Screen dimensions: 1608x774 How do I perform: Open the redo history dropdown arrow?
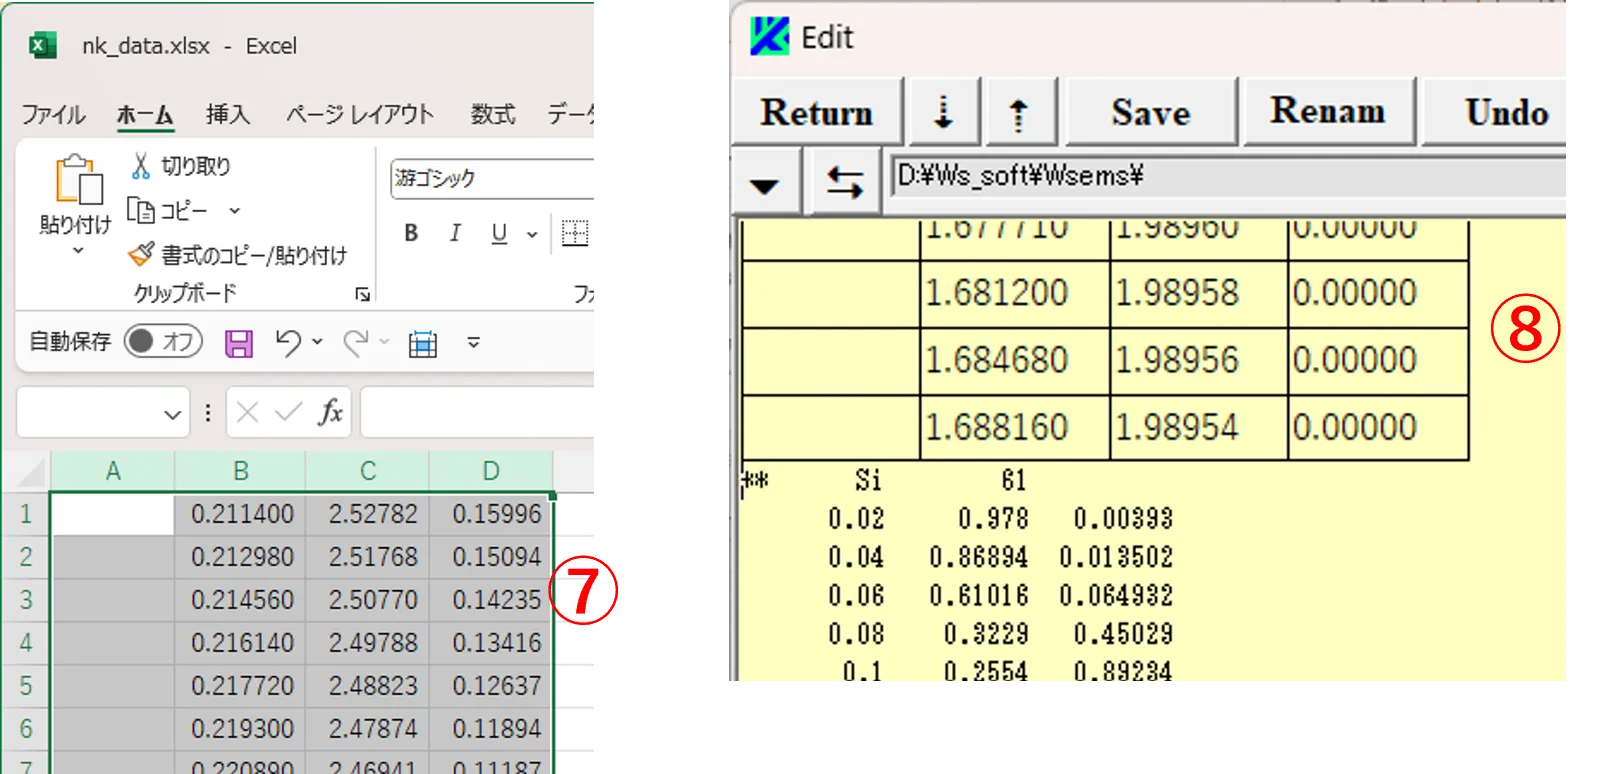click(384, 342)
